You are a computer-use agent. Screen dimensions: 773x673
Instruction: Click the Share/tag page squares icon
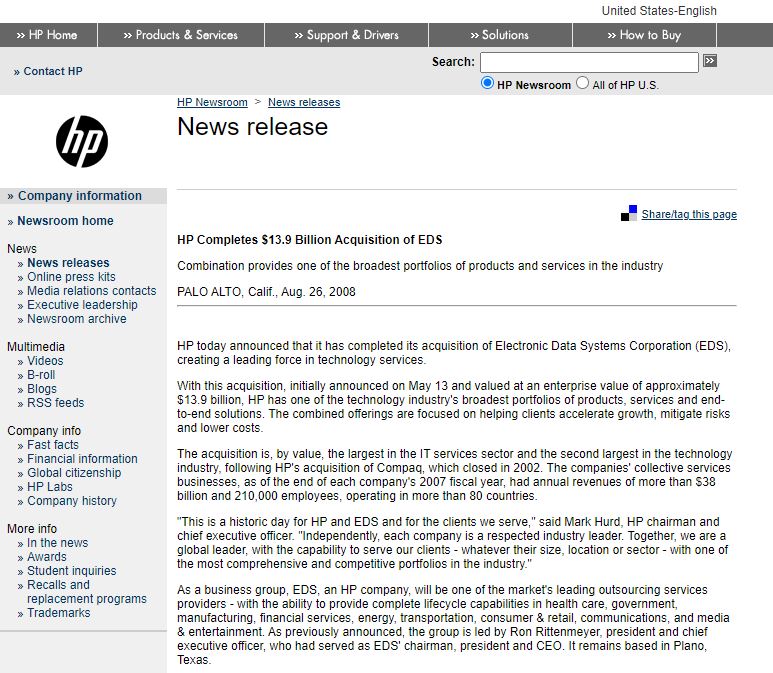tap(629, 213)
